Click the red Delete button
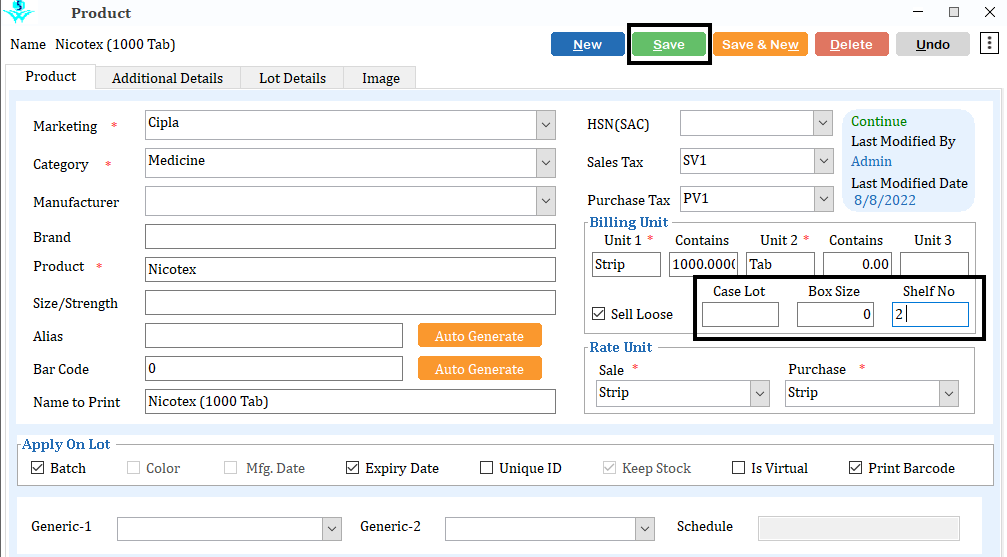Image resolution: width=1007 pixels, height=557 pixels. pos(852,44)
